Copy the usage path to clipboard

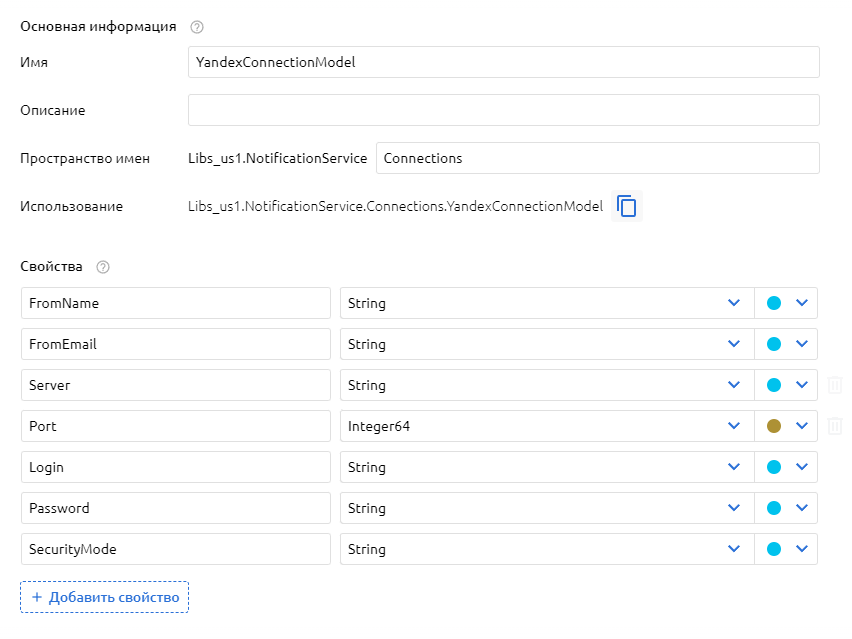627,206
